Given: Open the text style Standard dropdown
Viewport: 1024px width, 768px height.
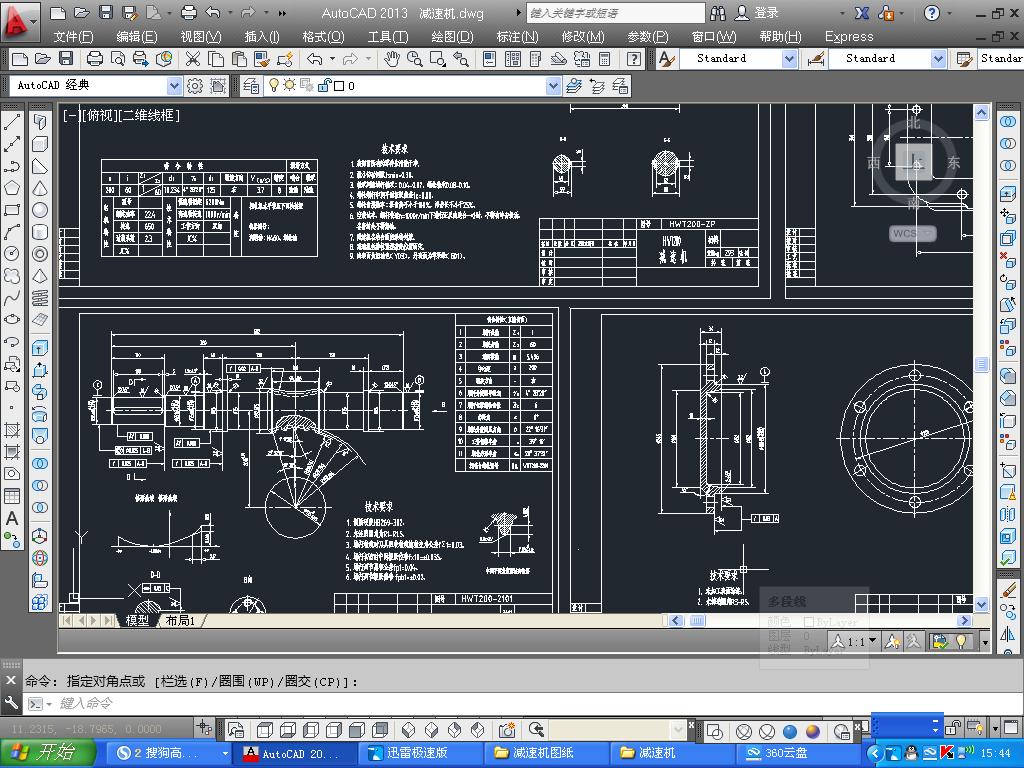Looking at the screenshot, I should point(788,59).
